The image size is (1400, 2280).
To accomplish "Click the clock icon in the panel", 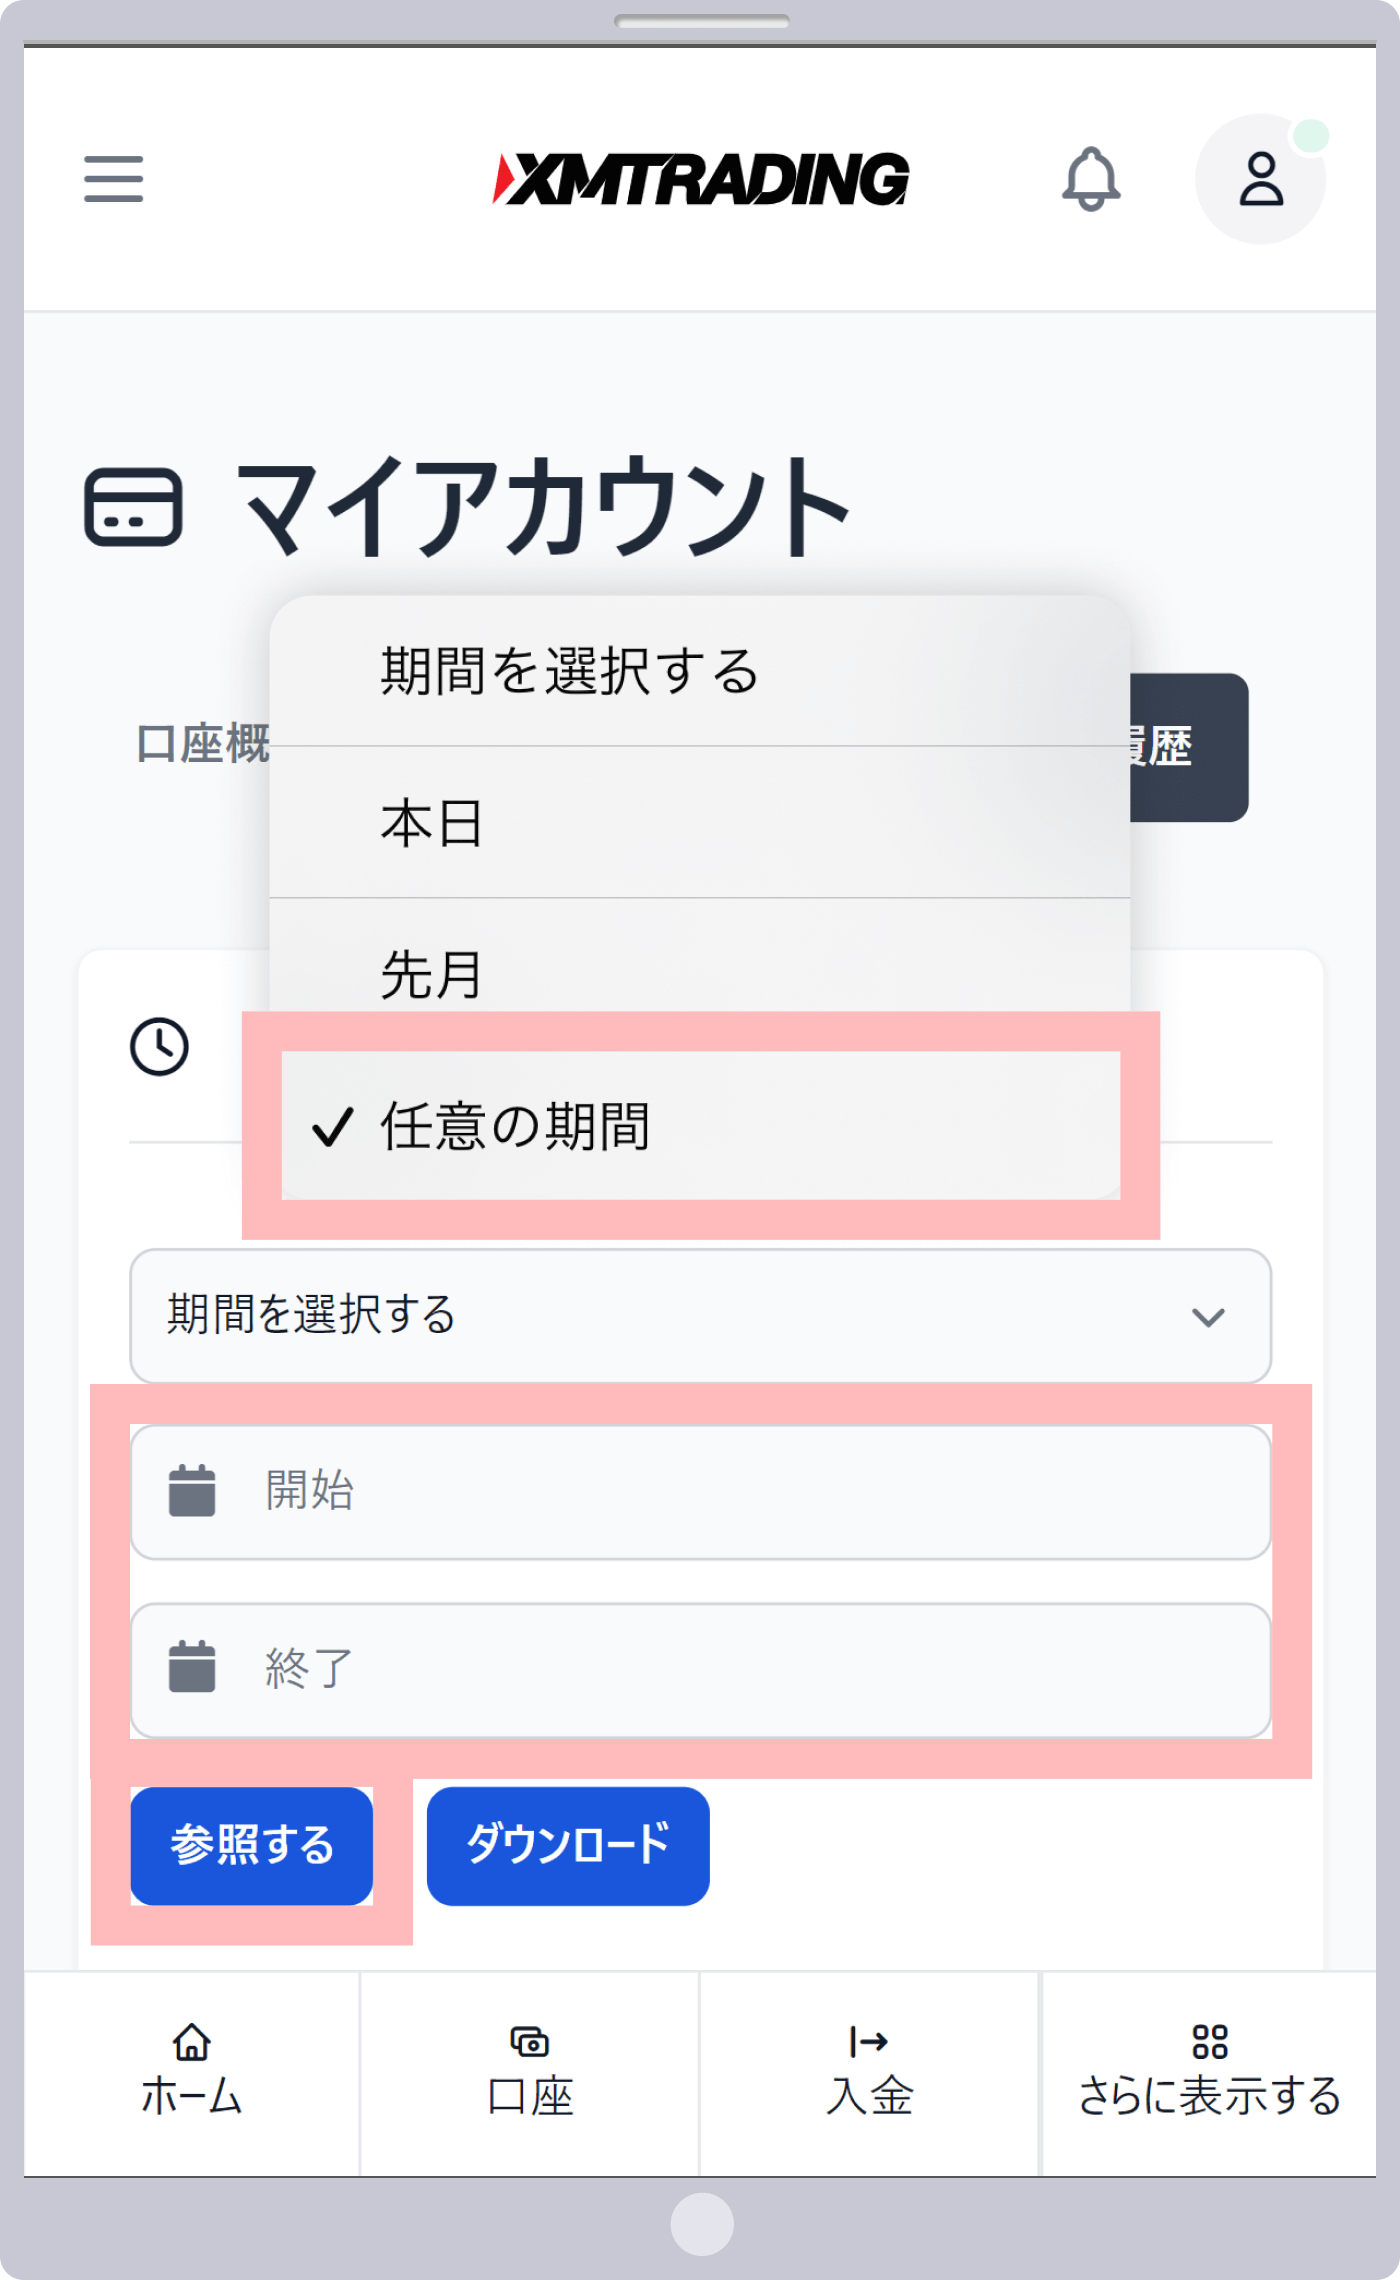I will pyautogui.click(x=160, y=1047).
